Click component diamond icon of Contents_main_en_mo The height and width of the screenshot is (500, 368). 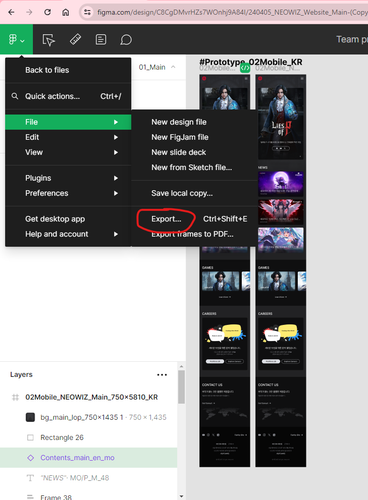(x=30, y=458)
